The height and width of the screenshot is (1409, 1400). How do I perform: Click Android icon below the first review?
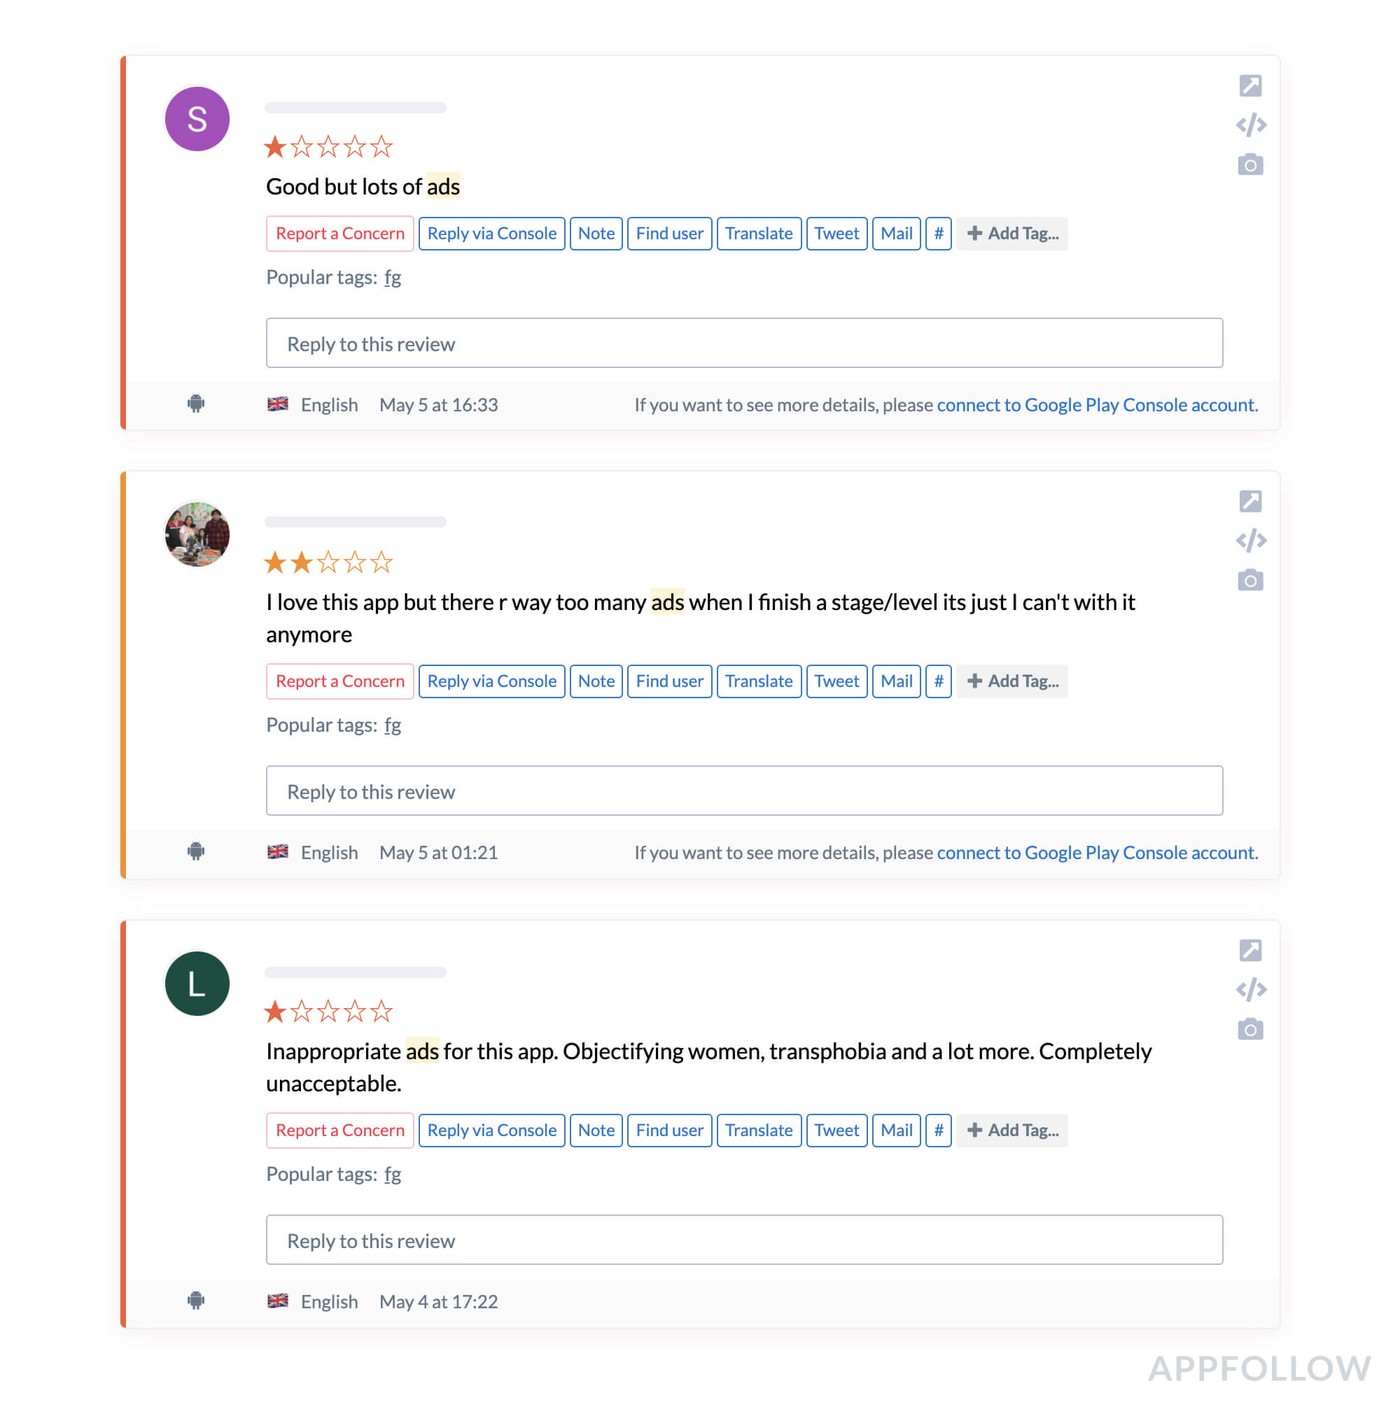point(196,404)
